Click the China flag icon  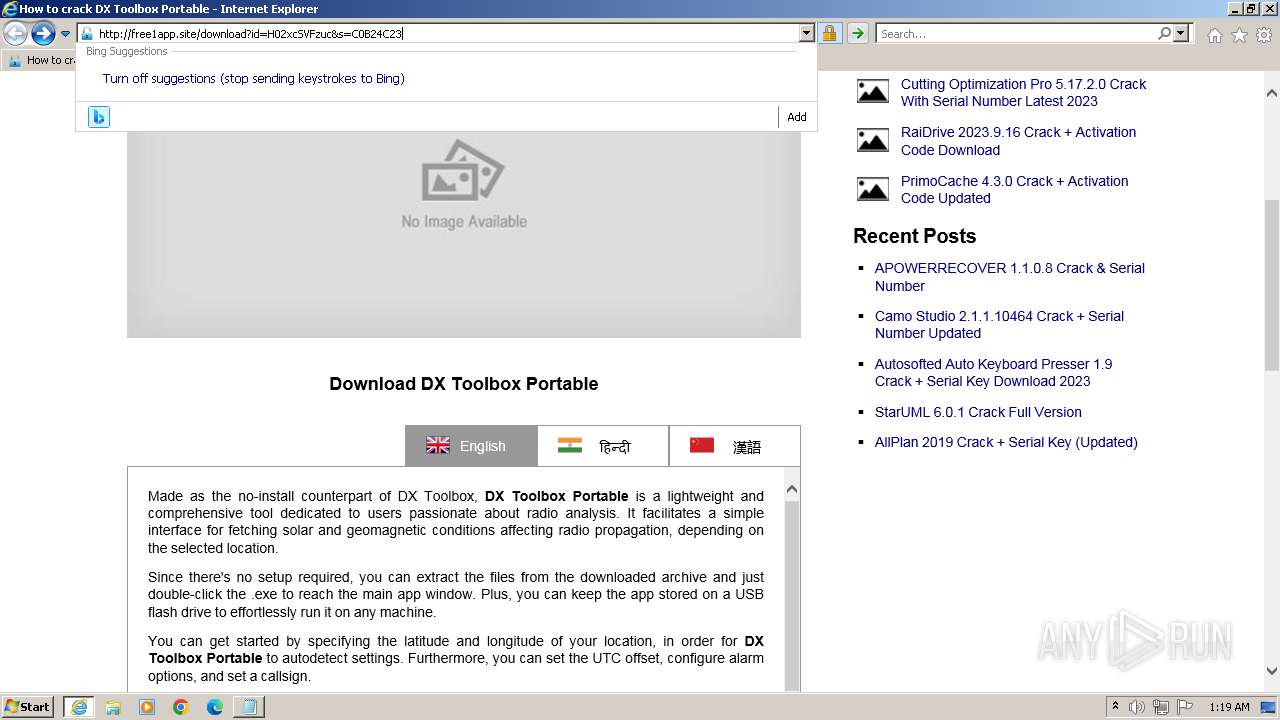tap(702, 446)
